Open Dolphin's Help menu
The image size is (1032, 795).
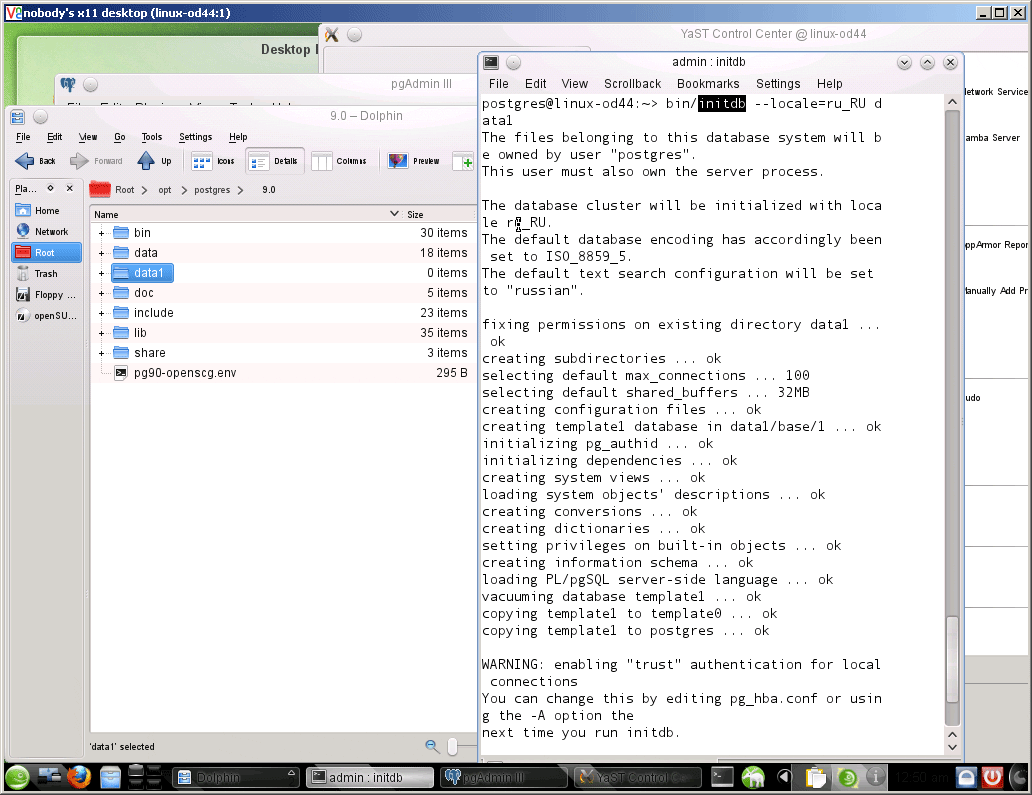(x=238, y=137)
